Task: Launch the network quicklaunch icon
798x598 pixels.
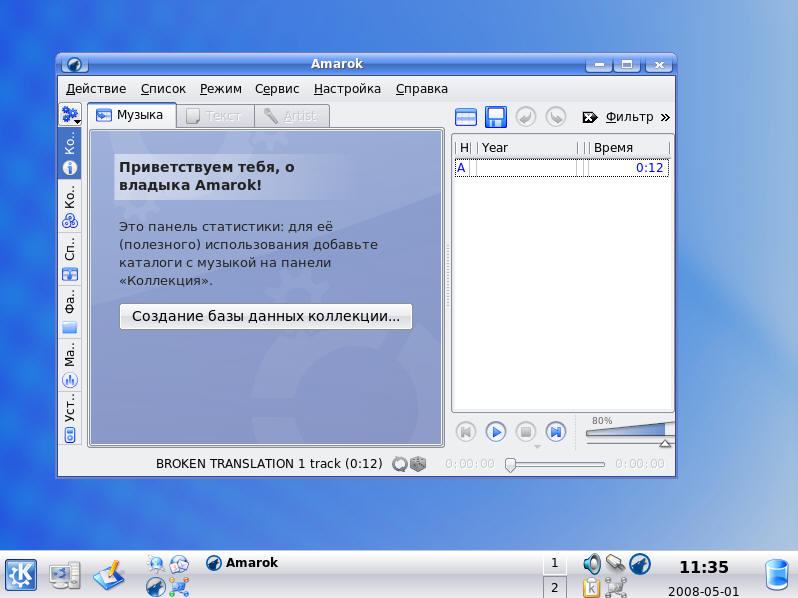Action: point(179,587)
